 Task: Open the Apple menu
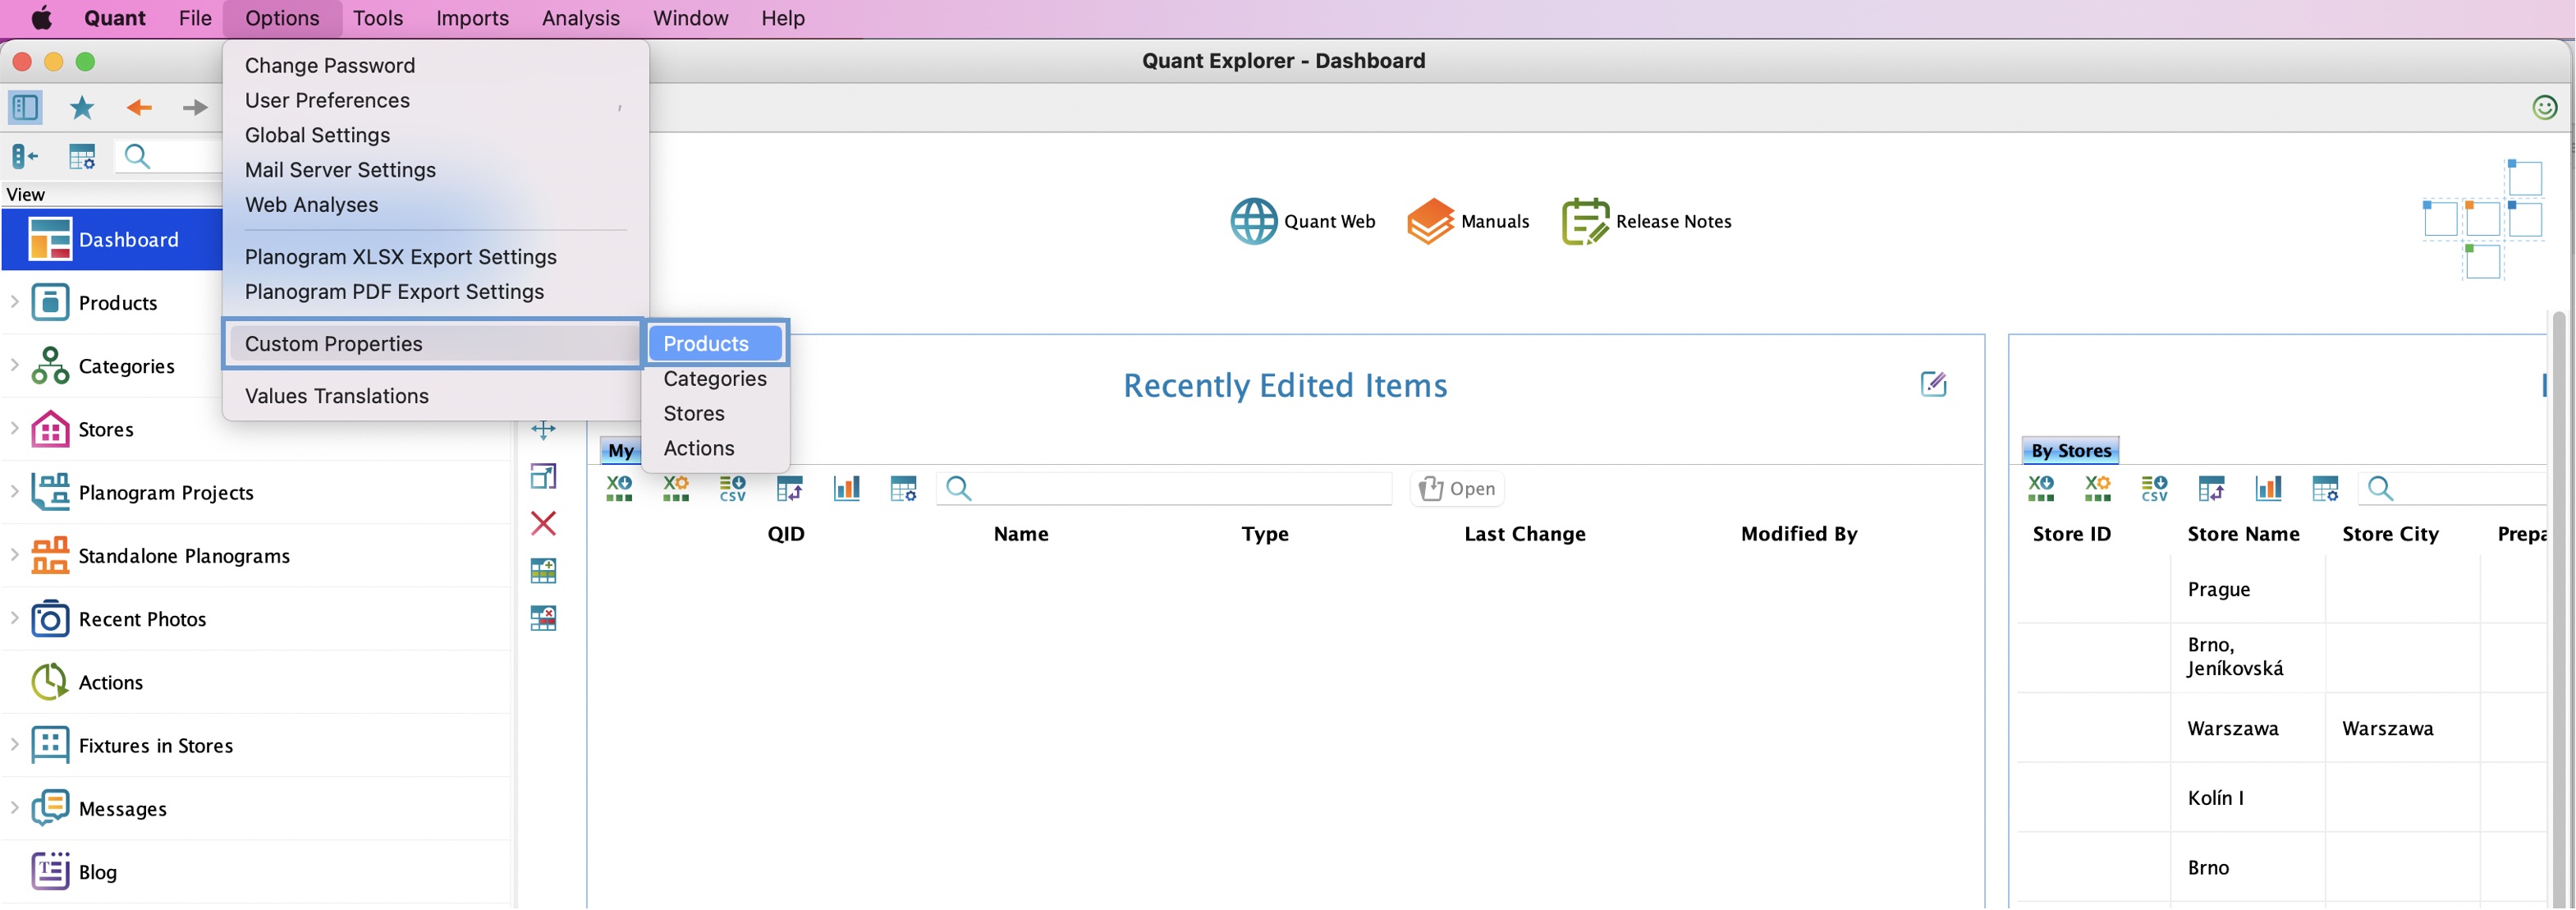42,18
